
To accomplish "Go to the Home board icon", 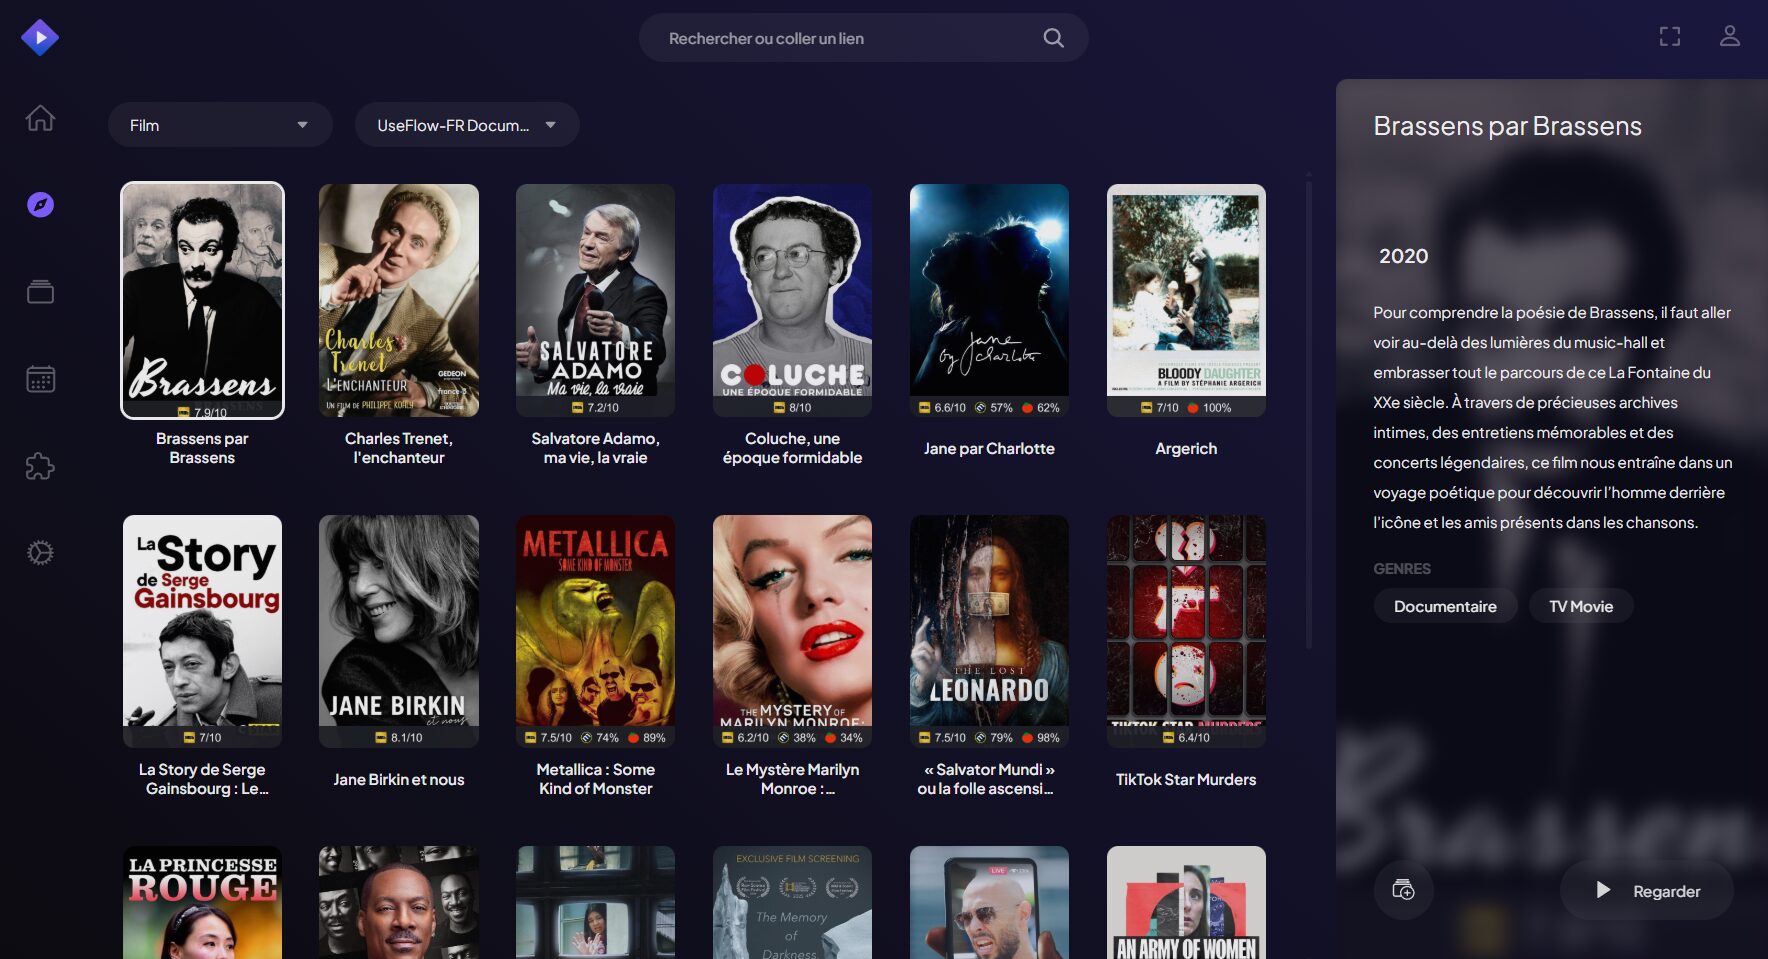I will [x=40, y=118].
